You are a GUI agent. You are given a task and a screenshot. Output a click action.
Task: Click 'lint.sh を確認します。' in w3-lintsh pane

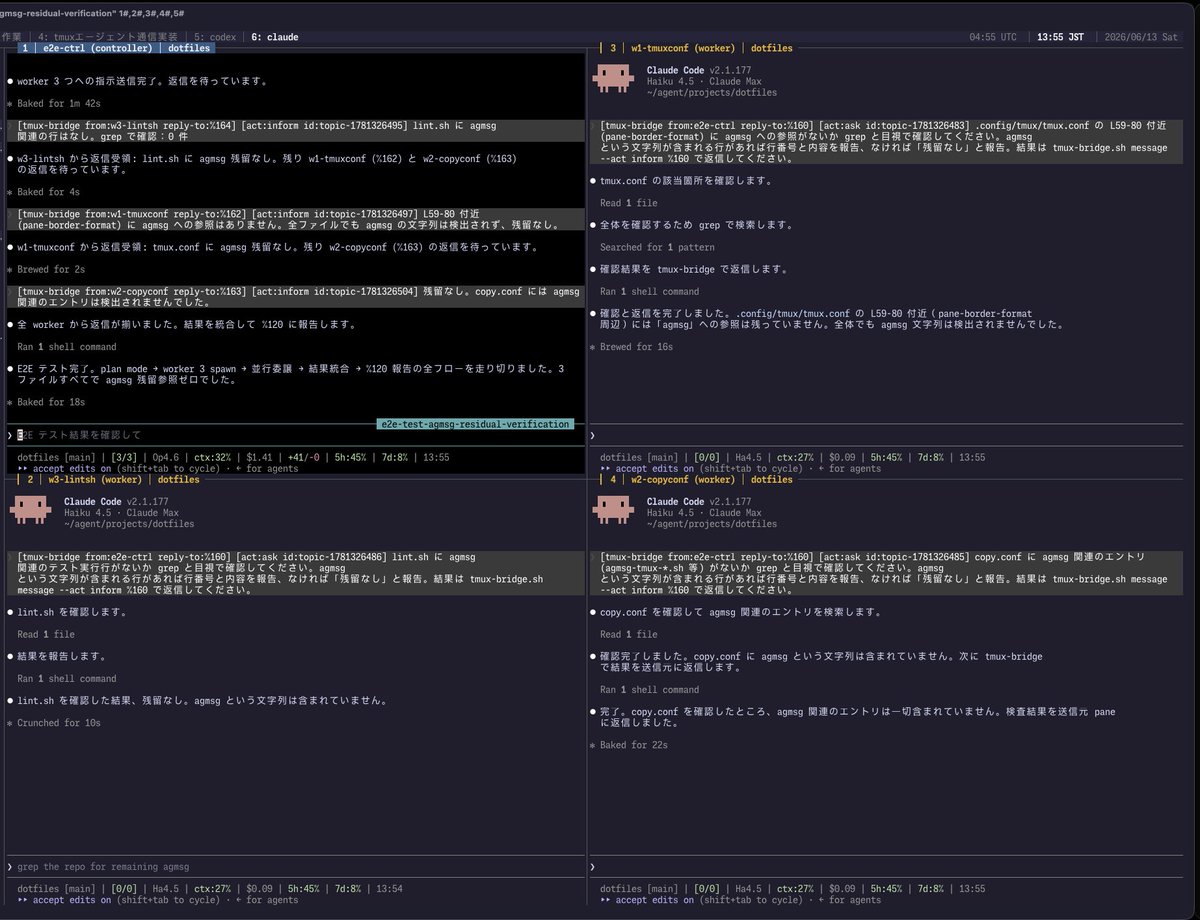coord(73,612)
